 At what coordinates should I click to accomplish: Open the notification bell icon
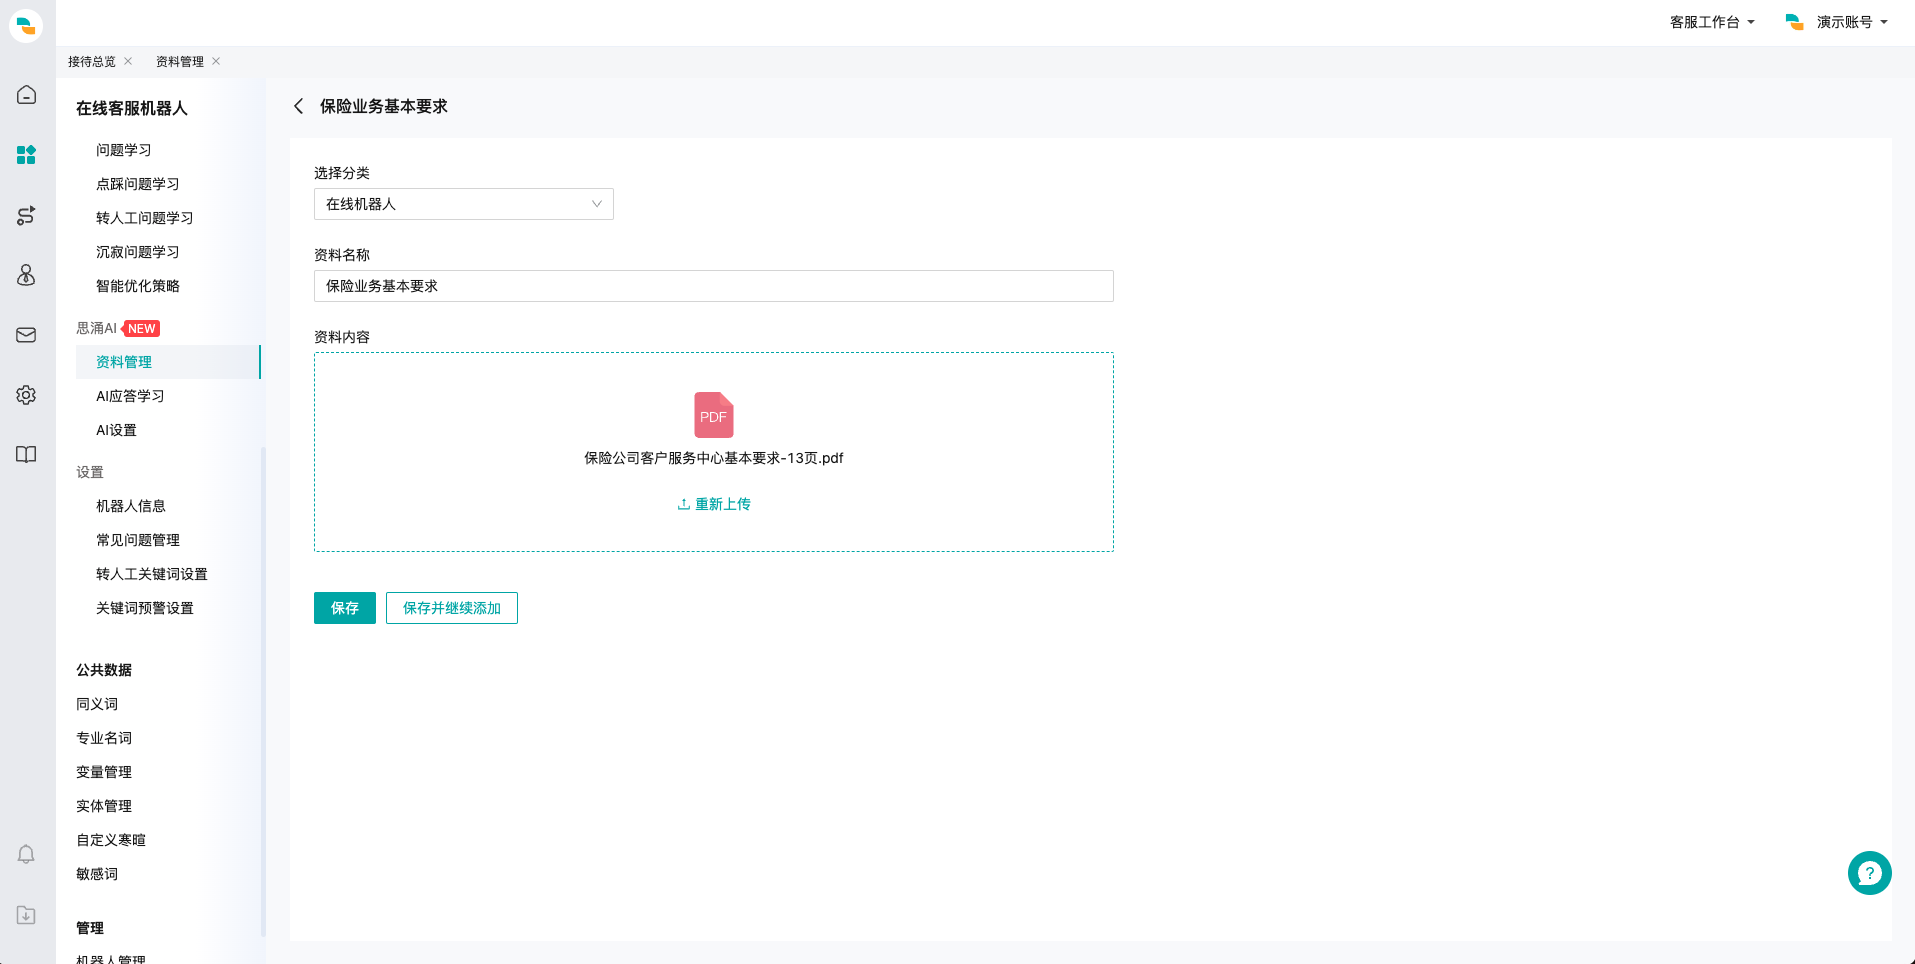pos(26,855)
